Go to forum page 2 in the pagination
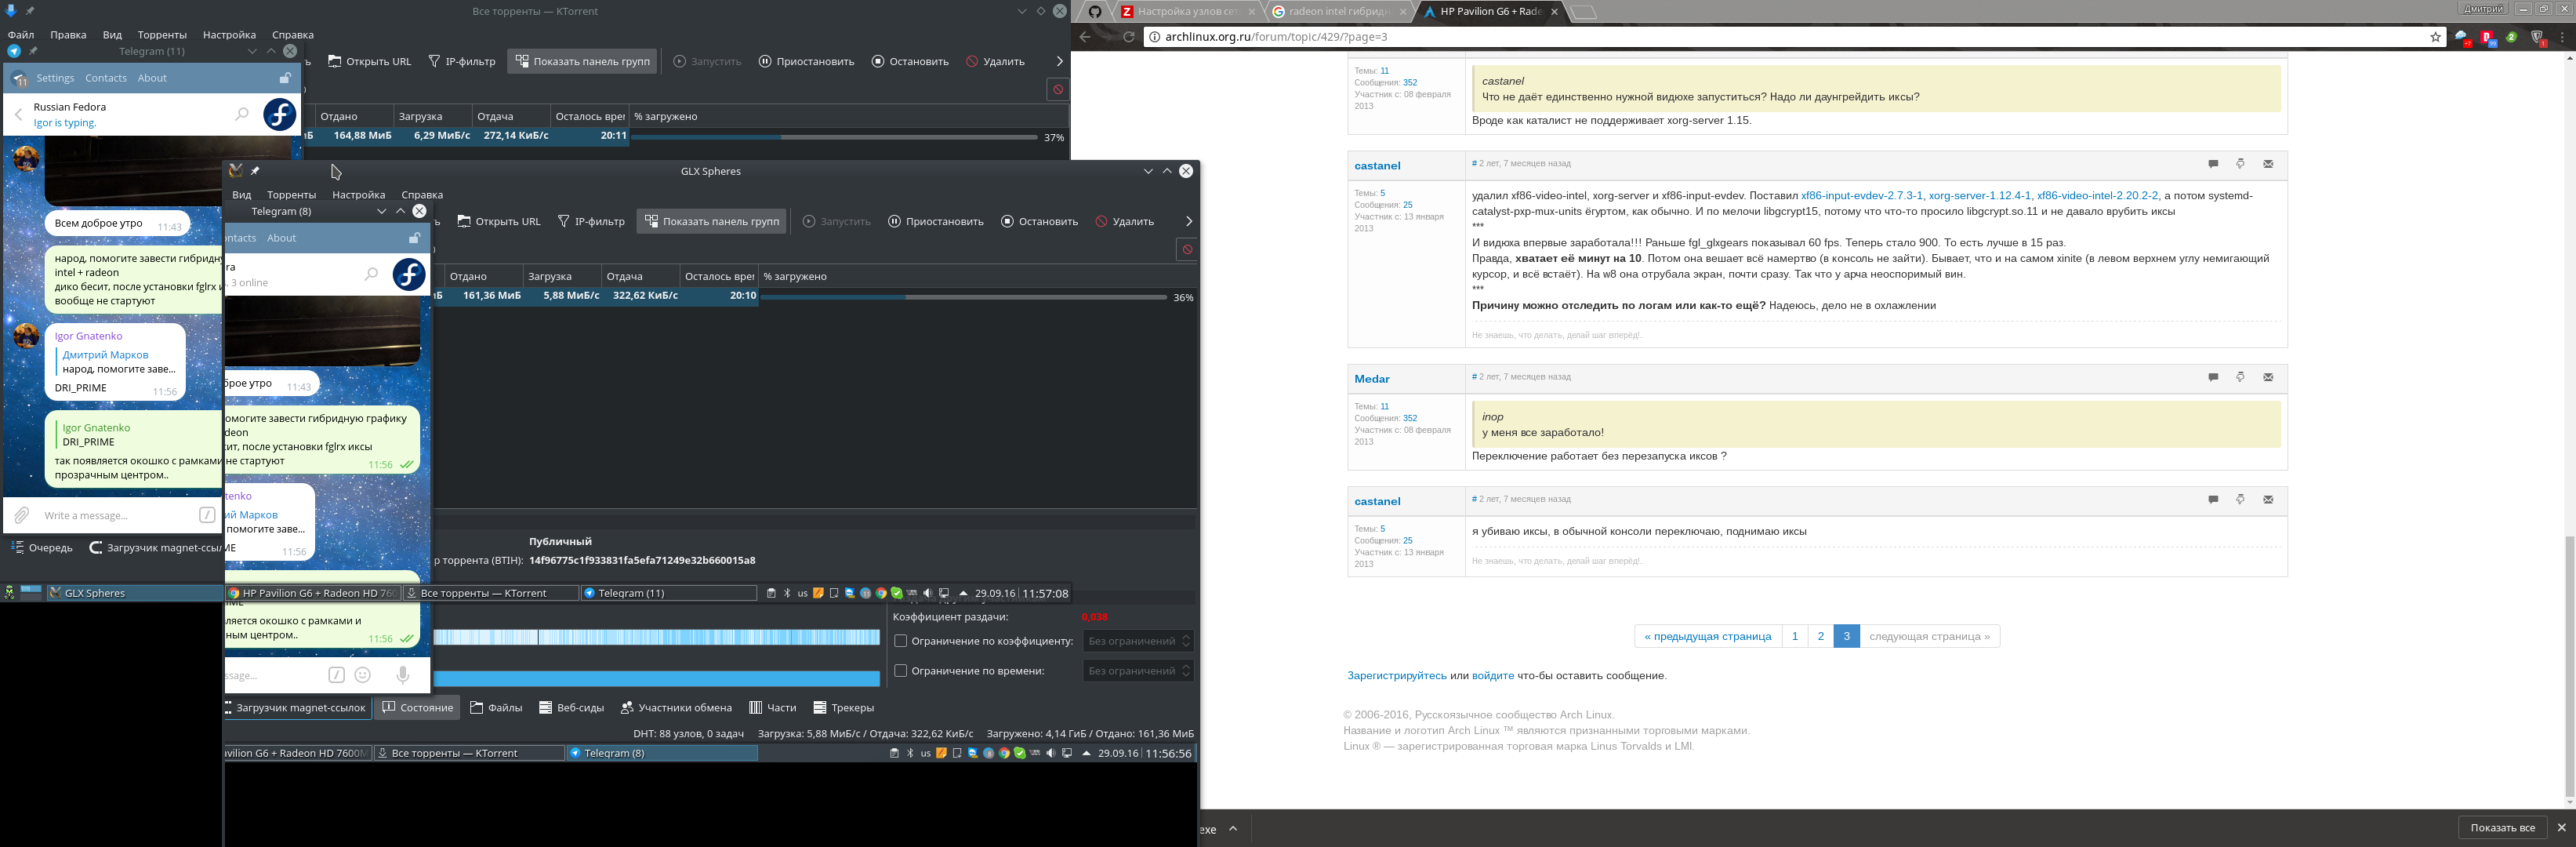 1820,636
